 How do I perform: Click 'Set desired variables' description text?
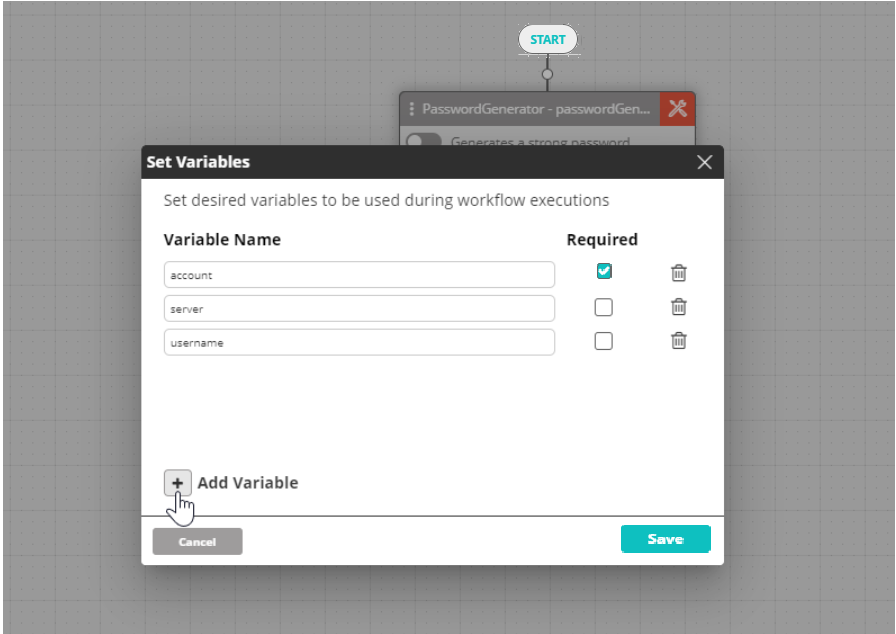[386, 200]
